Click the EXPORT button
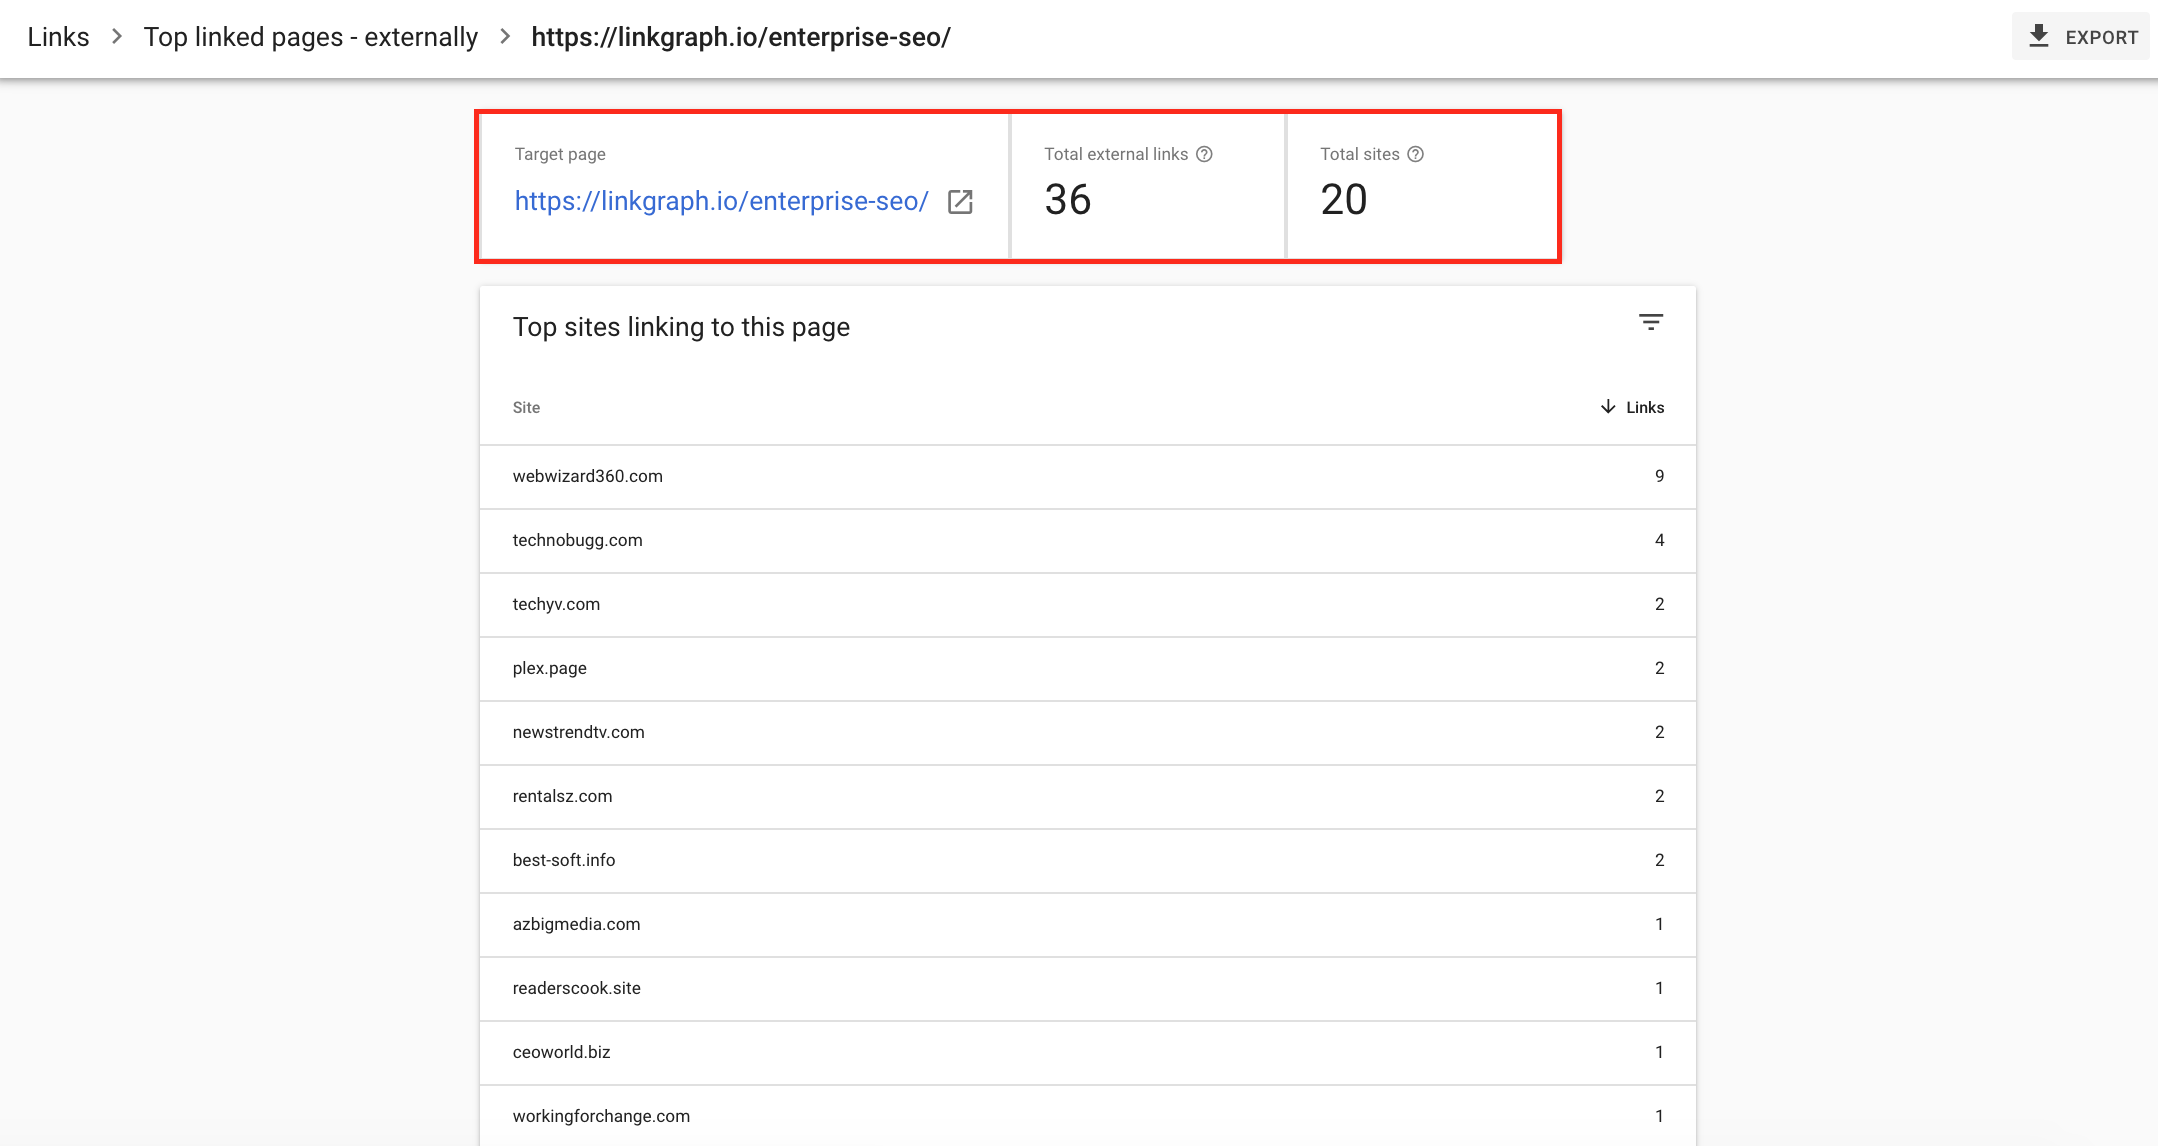The width and height of the screenshot is (2158, 1146). pos(2080,36)
